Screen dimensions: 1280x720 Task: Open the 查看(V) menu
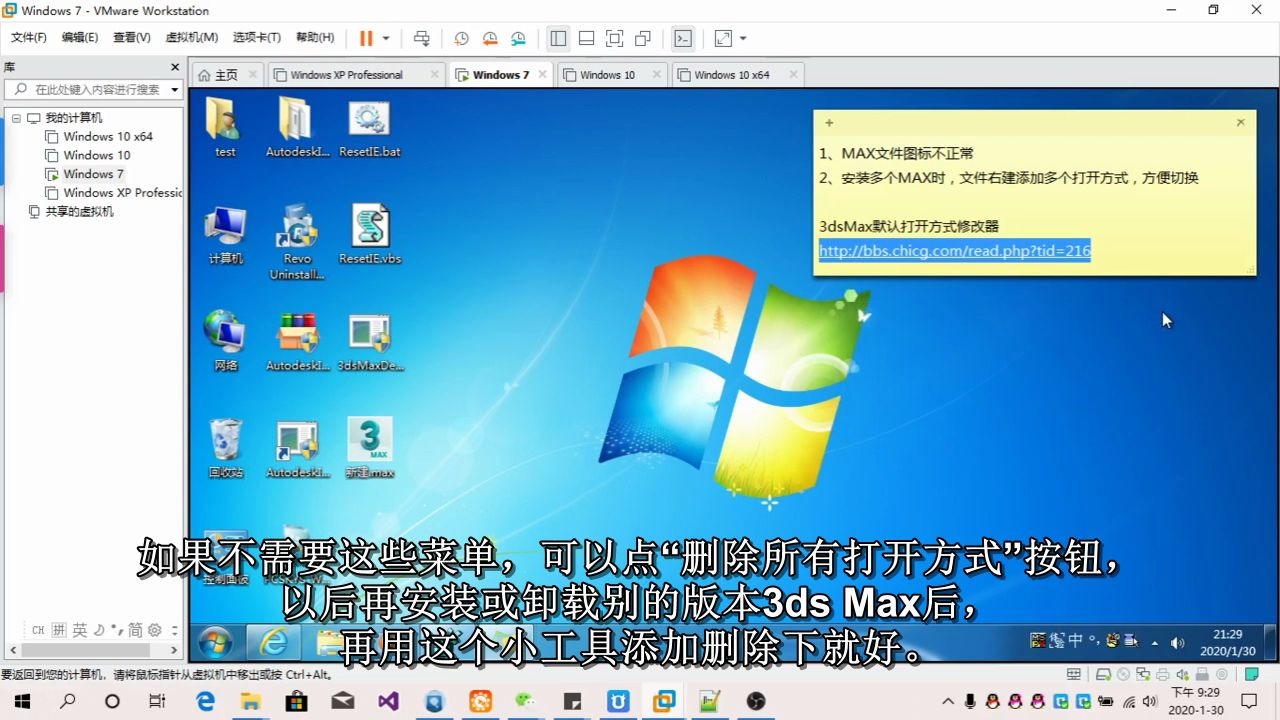132,37
